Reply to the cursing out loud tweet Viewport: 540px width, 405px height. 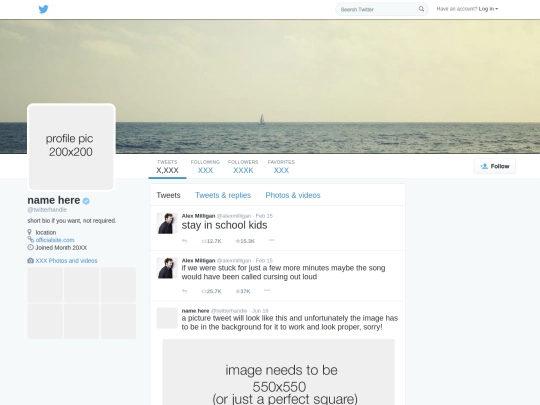185,291
